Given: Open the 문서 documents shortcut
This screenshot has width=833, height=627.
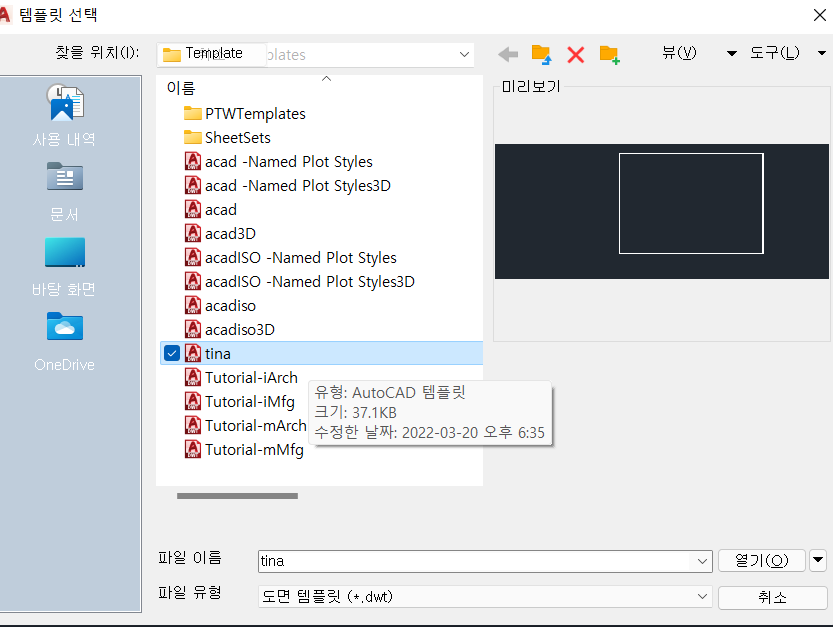Looking at the screenshot, I should click(64, 192).
